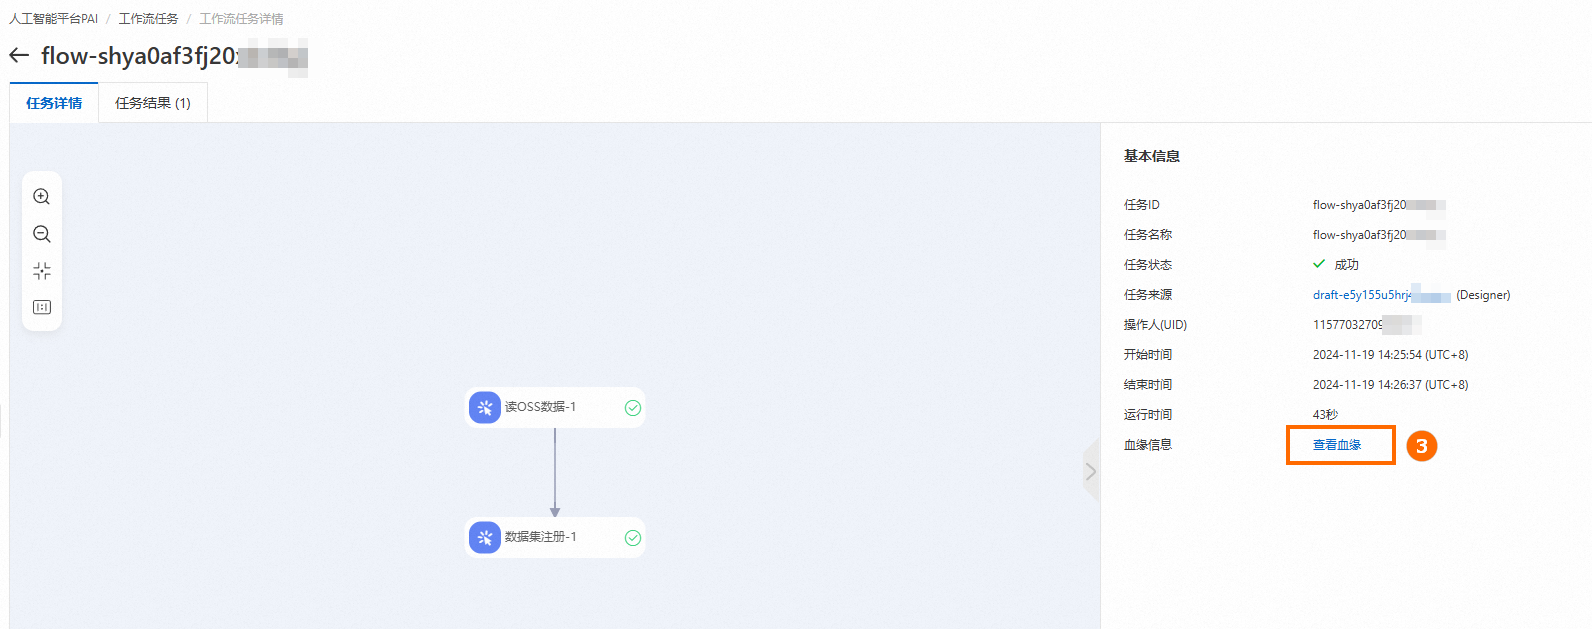Click the 查看血缘 link

(x=1337, y=445)
